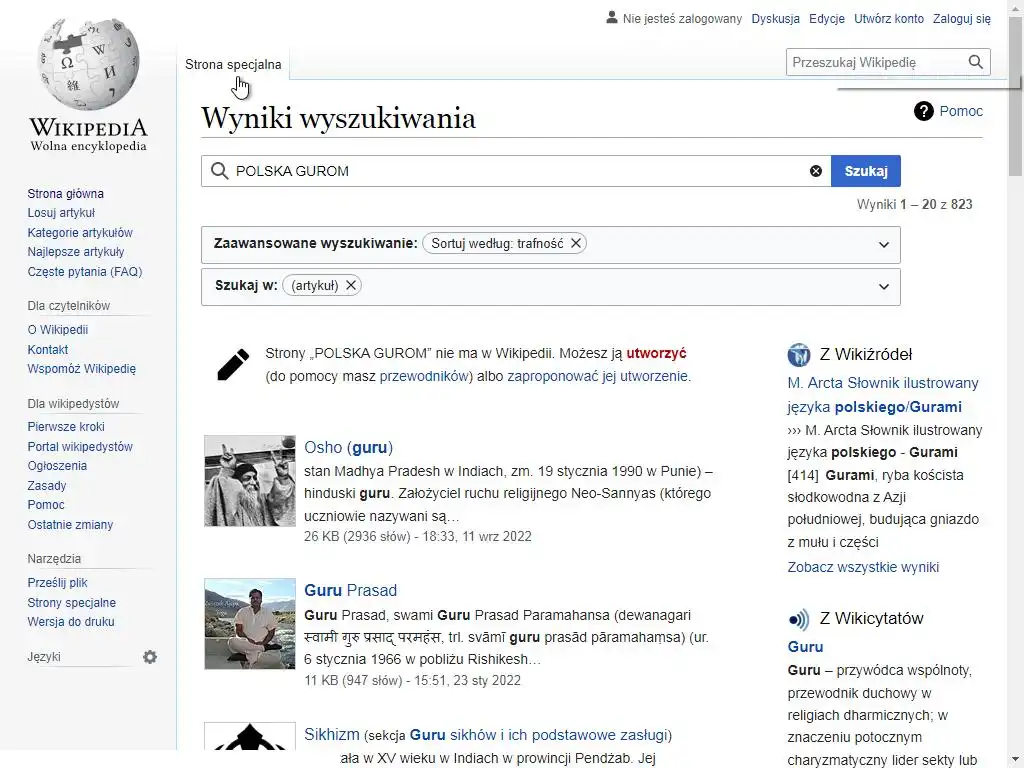The width and height of the screenshot is (1024, 768).
Task: Clear the search query with the X icon
Action: pos(816,171)
